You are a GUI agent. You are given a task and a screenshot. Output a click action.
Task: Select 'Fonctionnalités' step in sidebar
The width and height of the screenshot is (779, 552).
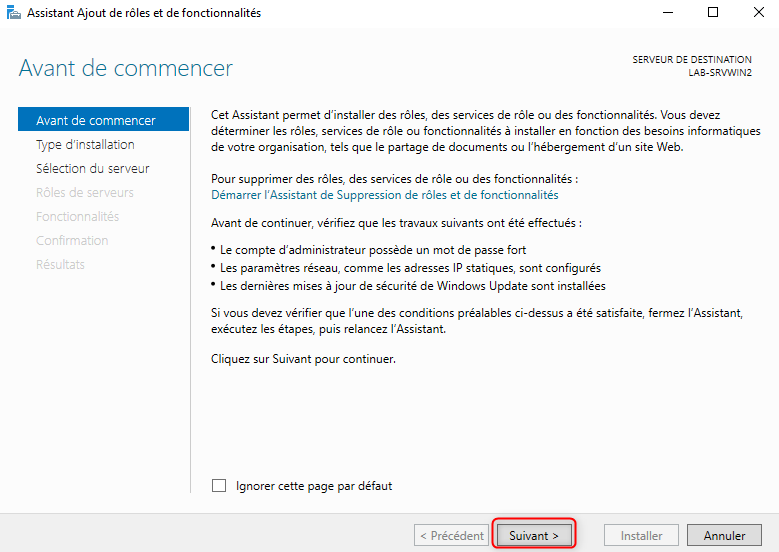(78, 217)
